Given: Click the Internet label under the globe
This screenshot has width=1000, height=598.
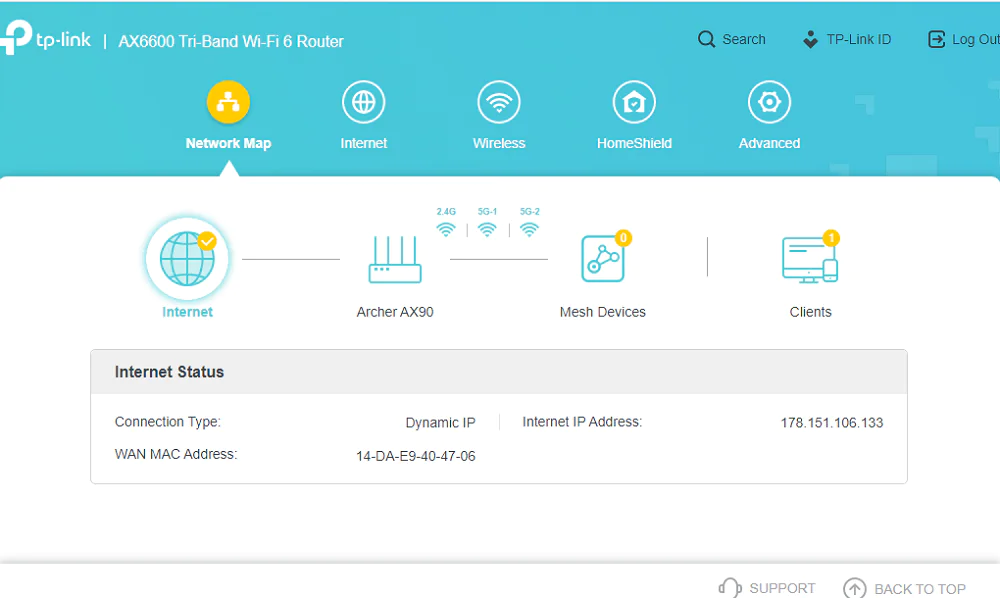Looking at the screenshot, I should pos(187,312).
